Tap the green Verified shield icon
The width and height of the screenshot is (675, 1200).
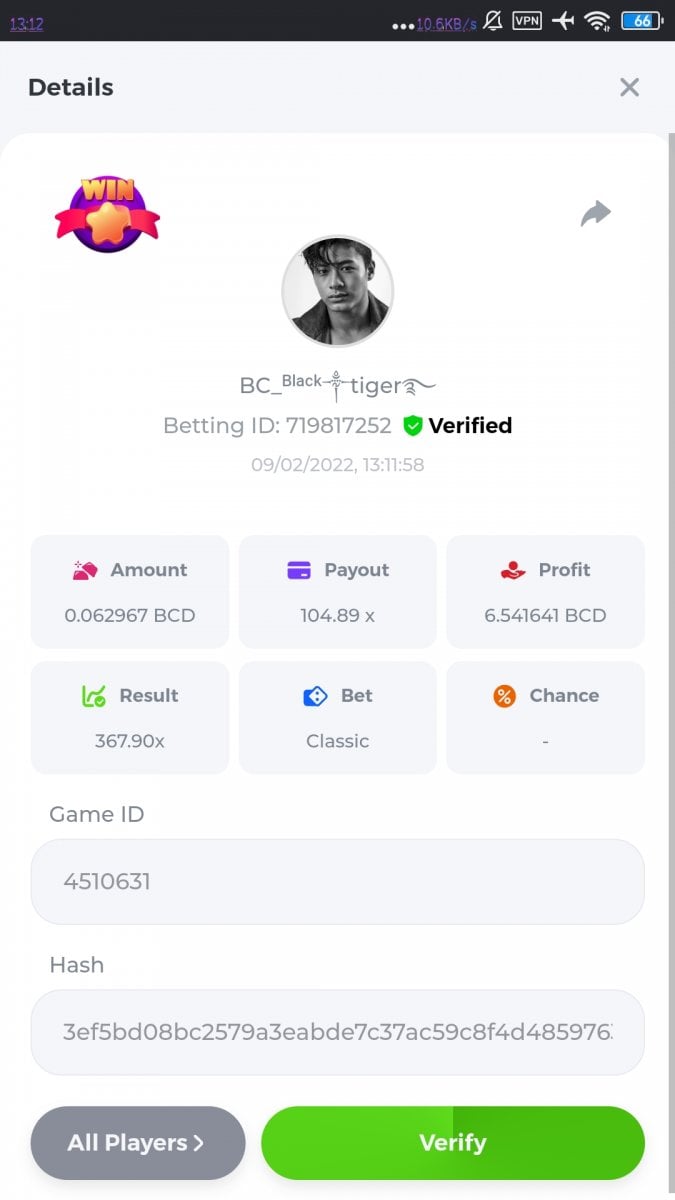pos(413,426)
